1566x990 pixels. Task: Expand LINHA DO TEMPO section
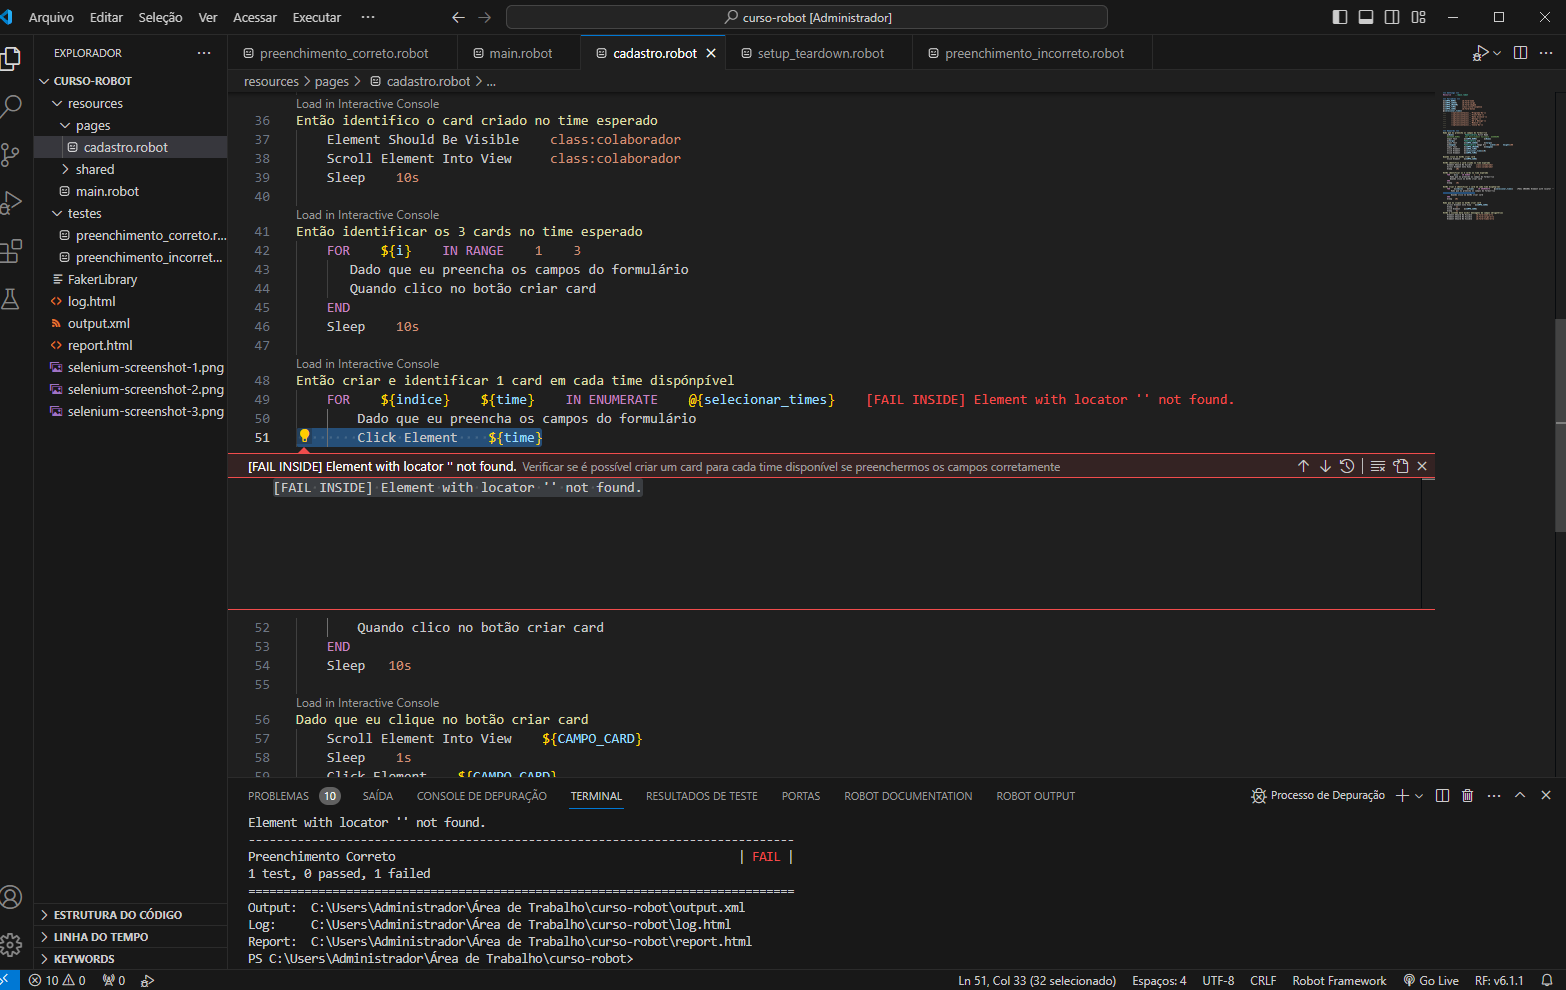tap(130, 937)
